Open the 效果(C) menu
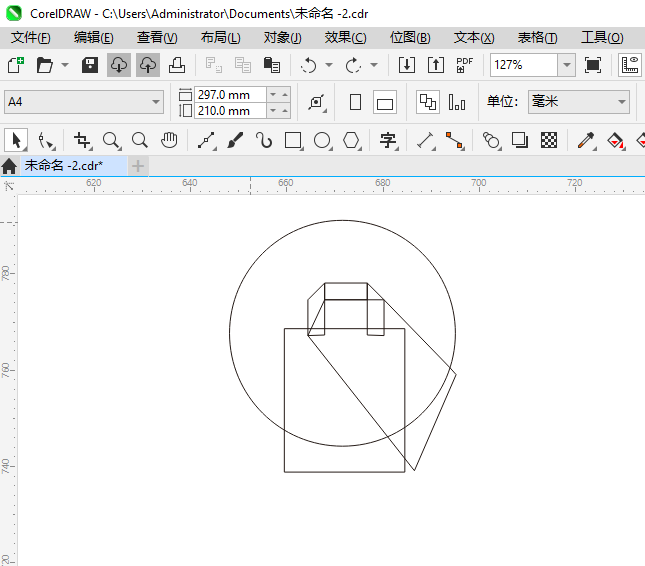The image size is (645, 566). [345, 37]
